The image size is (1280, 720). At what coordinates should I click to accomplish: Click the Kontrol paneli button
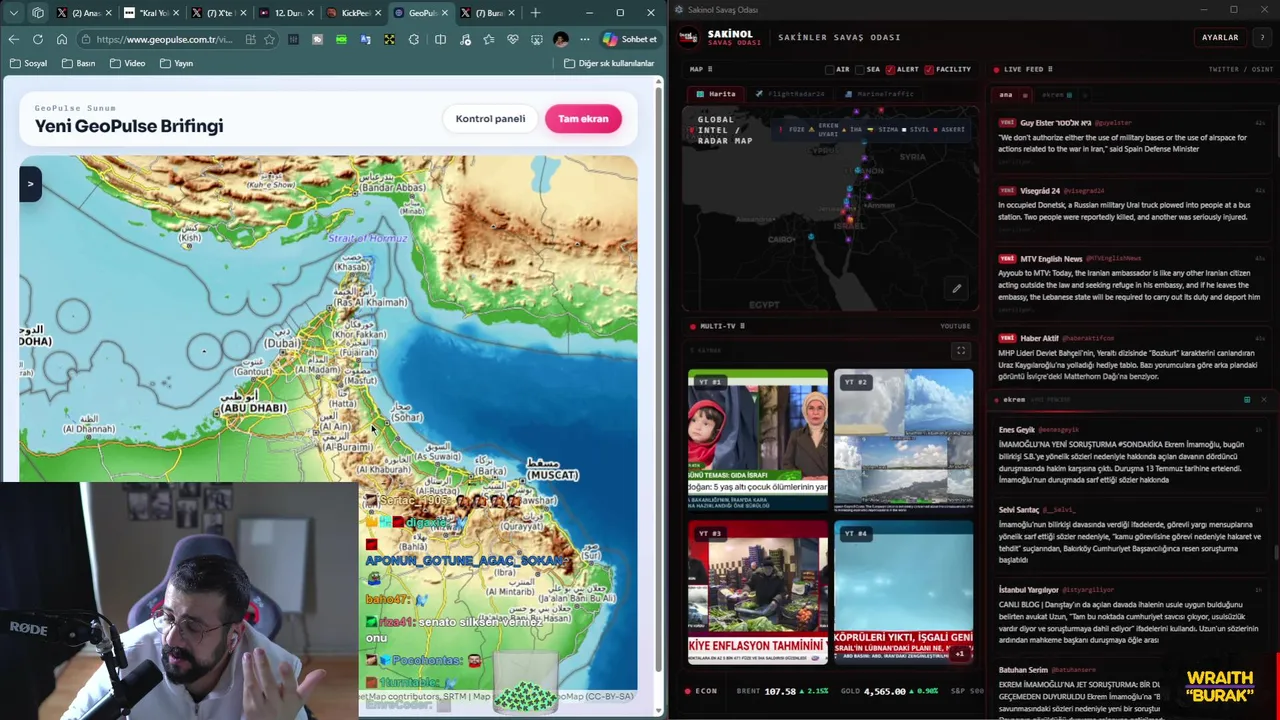click(490, 119)
